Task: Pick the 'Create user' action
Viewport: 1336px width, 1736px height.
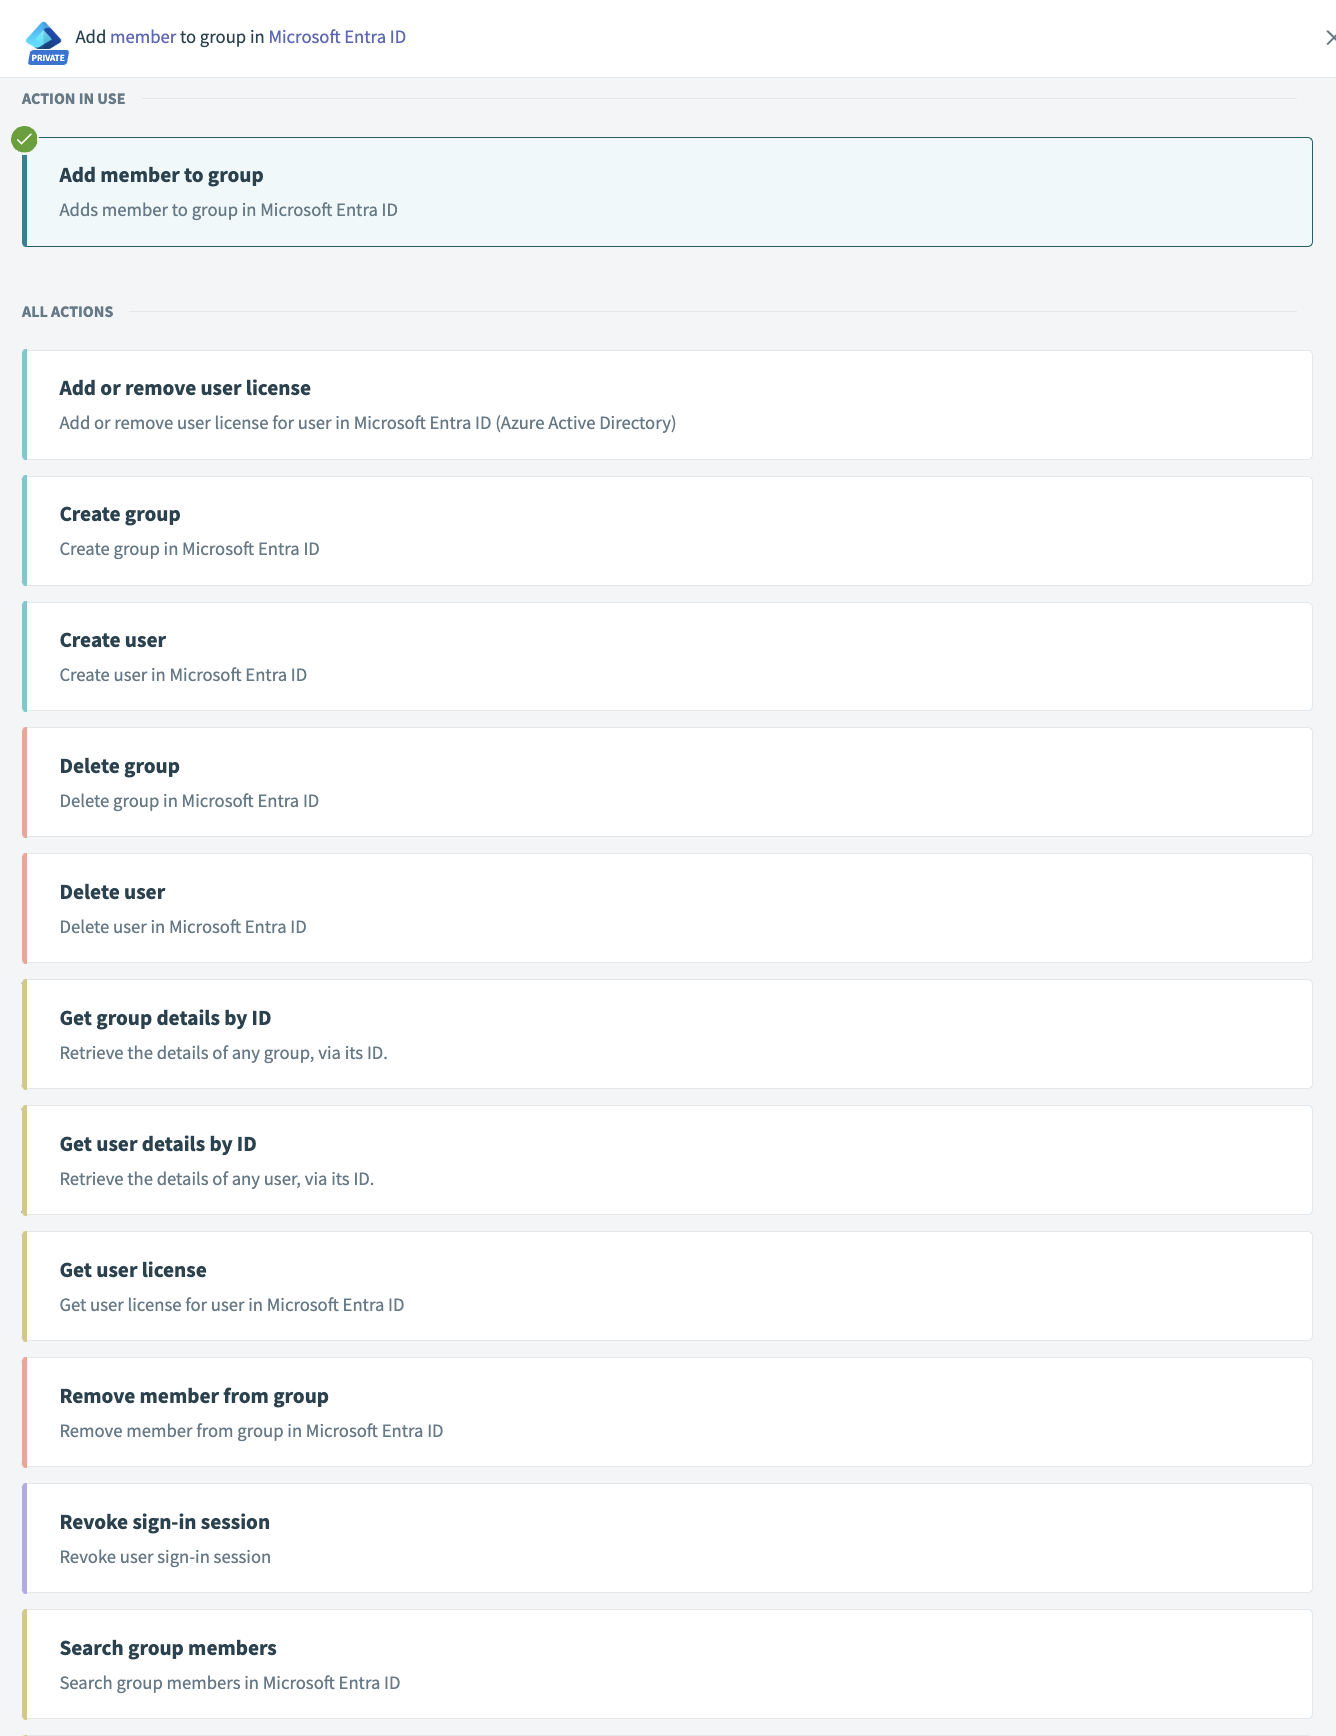Action: pos(667,657)
